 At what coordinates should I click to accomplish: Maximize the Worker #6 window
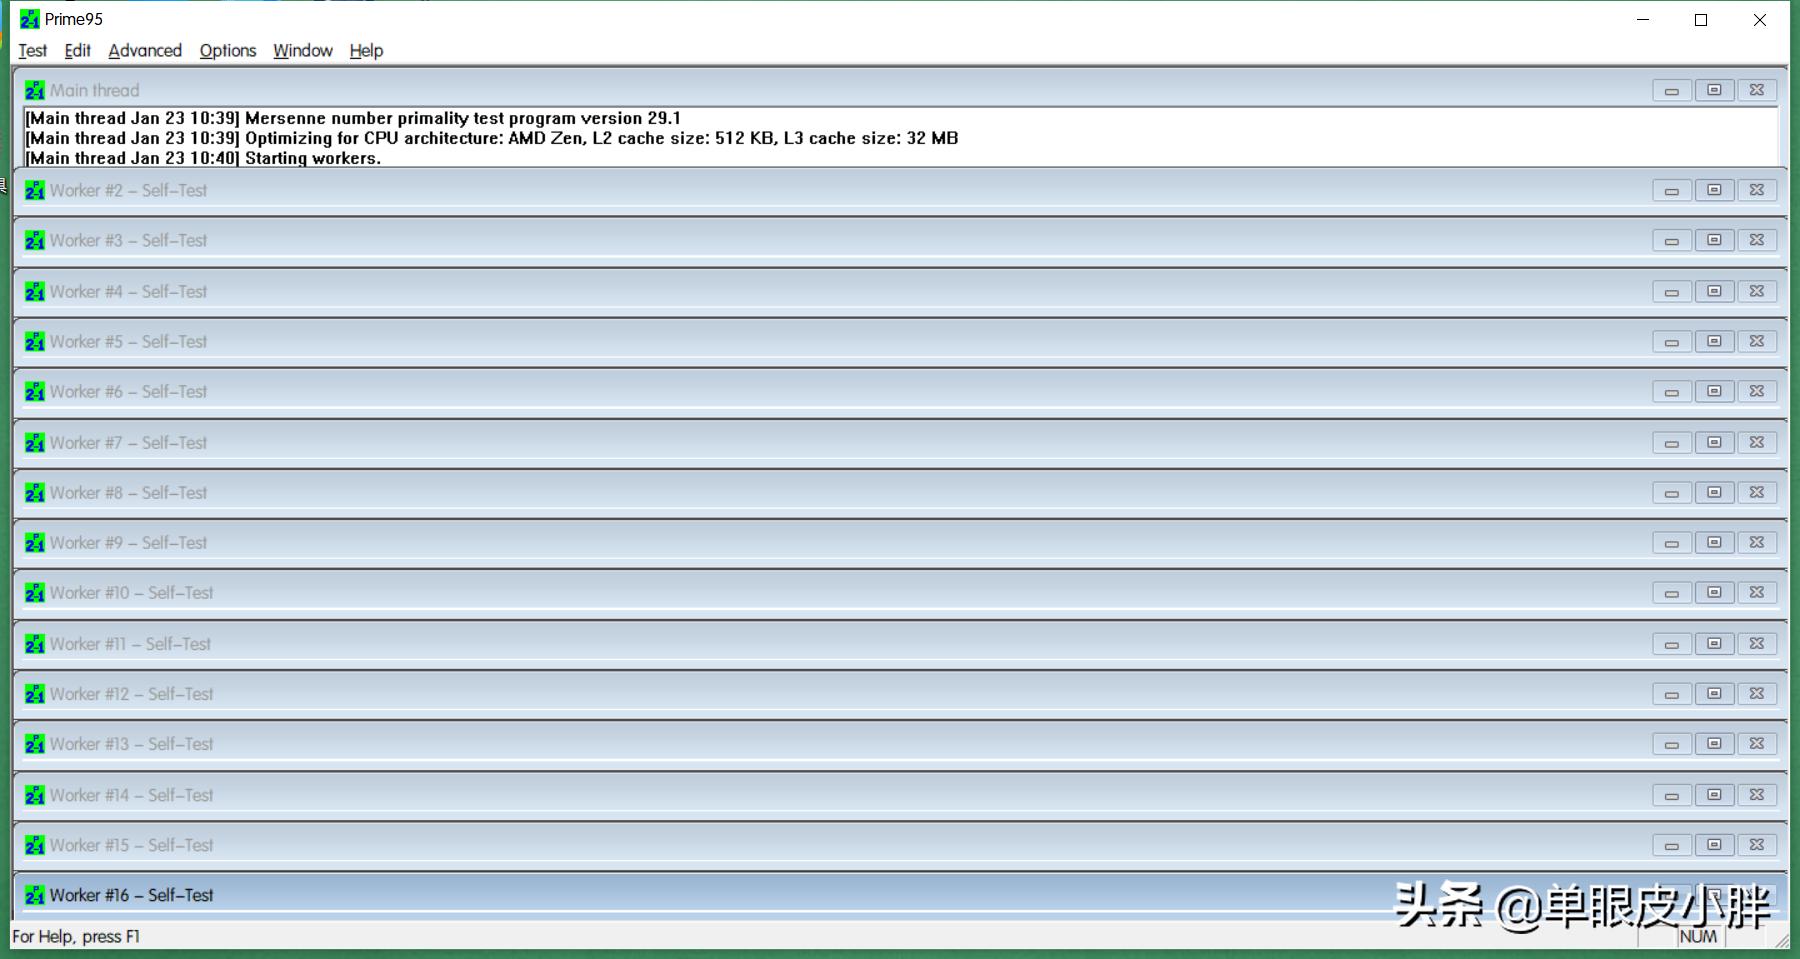1714,391
